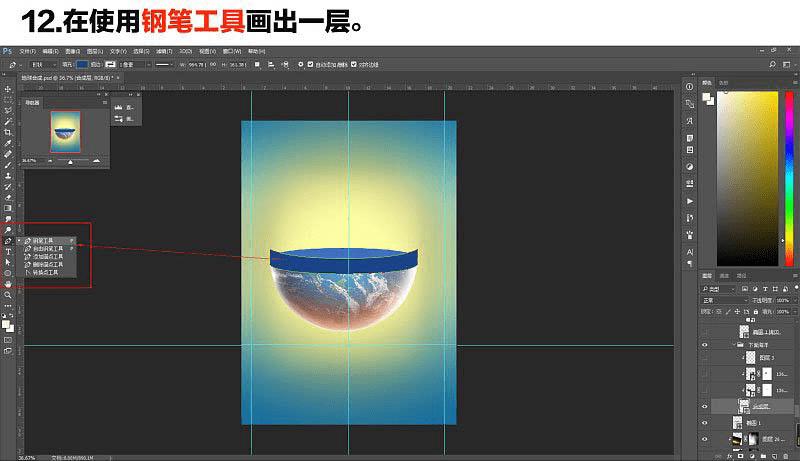This screenshot has height=461, width=800.
Task: Click the Navigator zoom in mountain button
Action: [96, 161]
